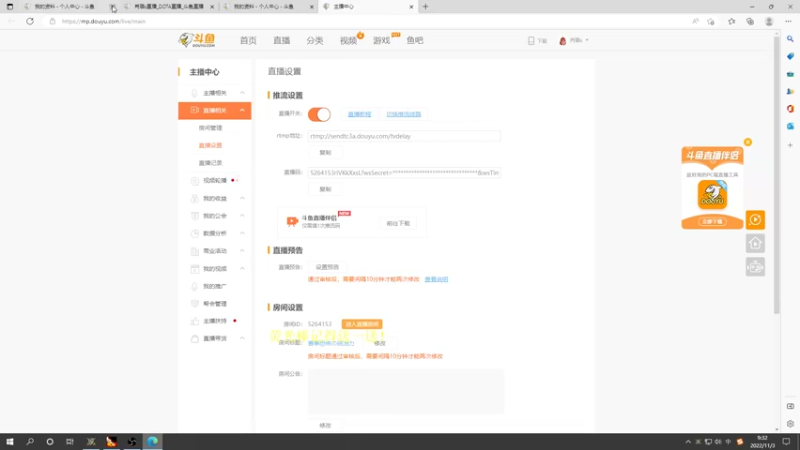Switch to the DOTA直播 browser tab

[x=169, y=7]
